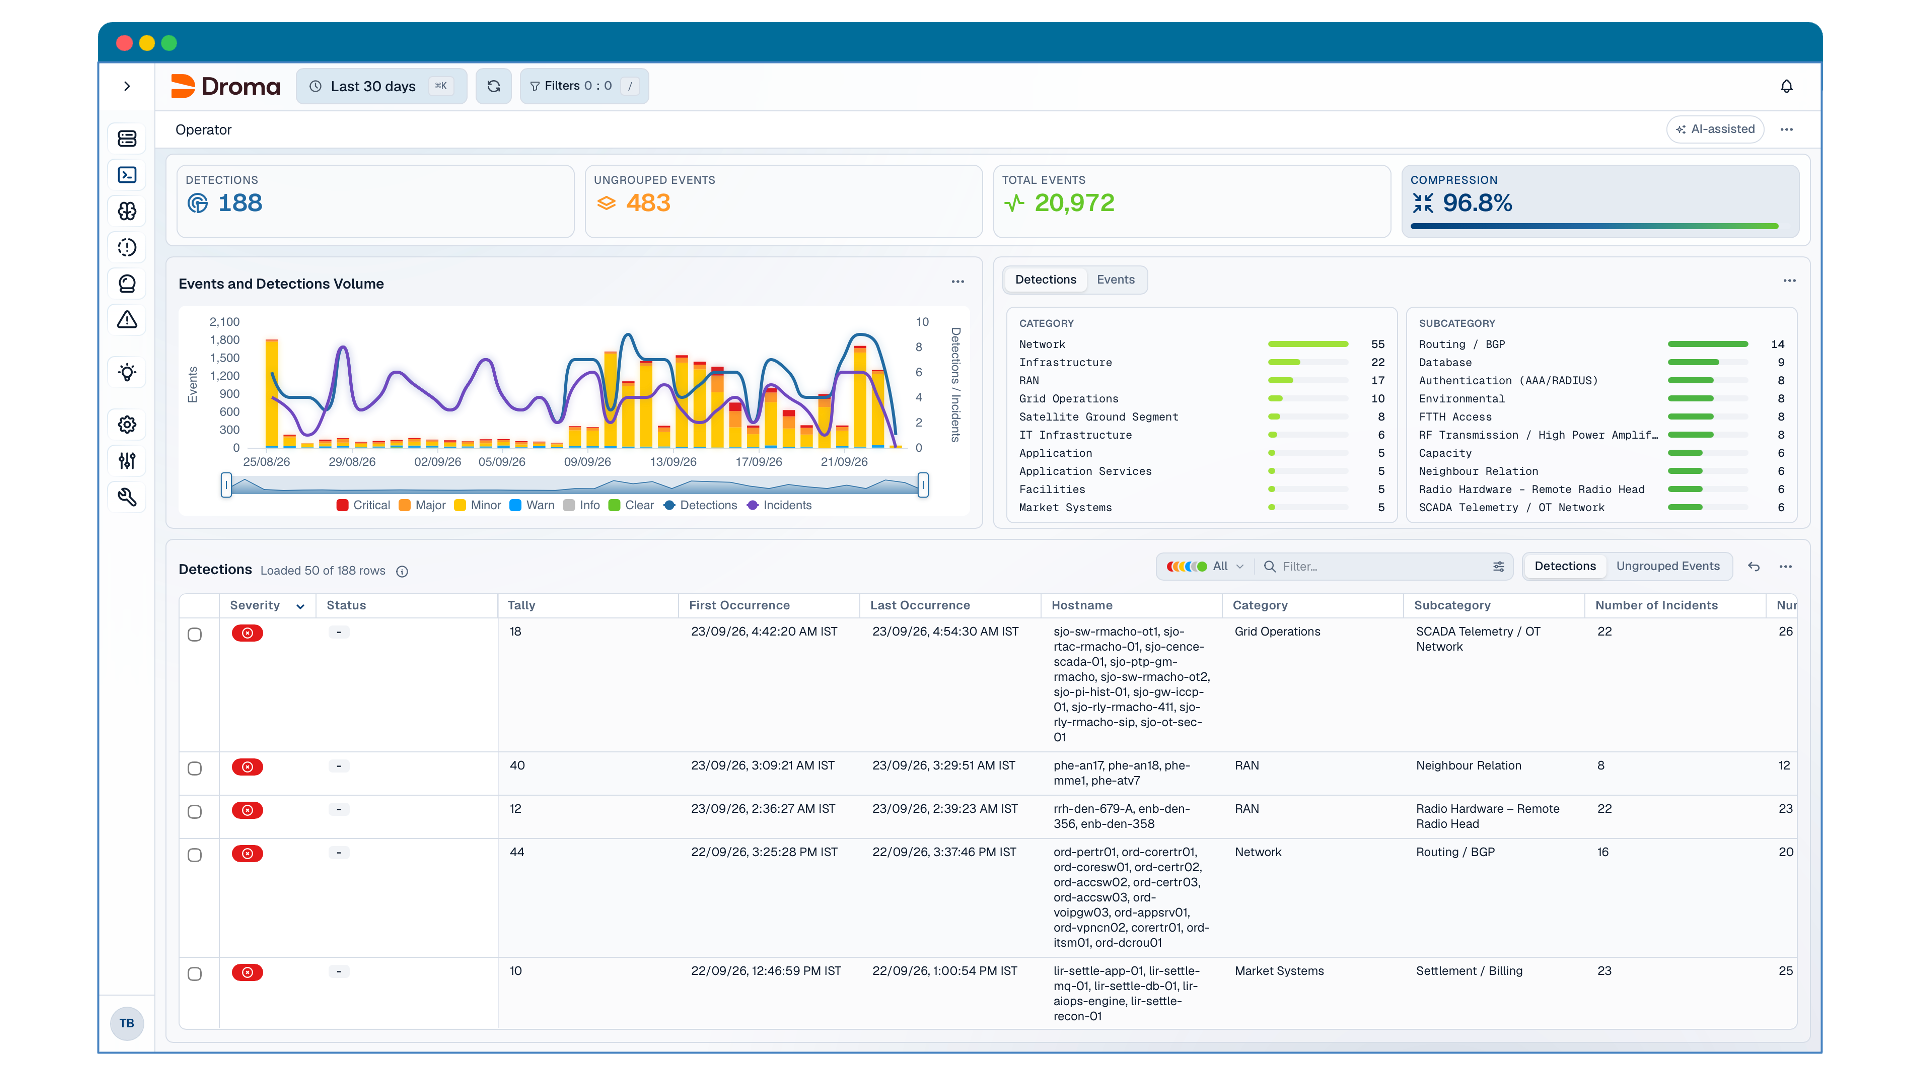Click the refresh icon in top bar
1920x1080 pixels.
494,86
